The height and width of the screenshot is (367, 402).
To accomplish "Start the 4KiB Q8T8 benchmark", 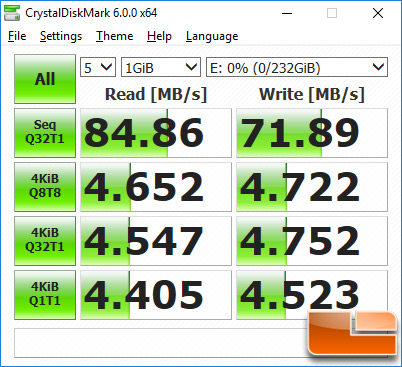I will pos(45,187).
